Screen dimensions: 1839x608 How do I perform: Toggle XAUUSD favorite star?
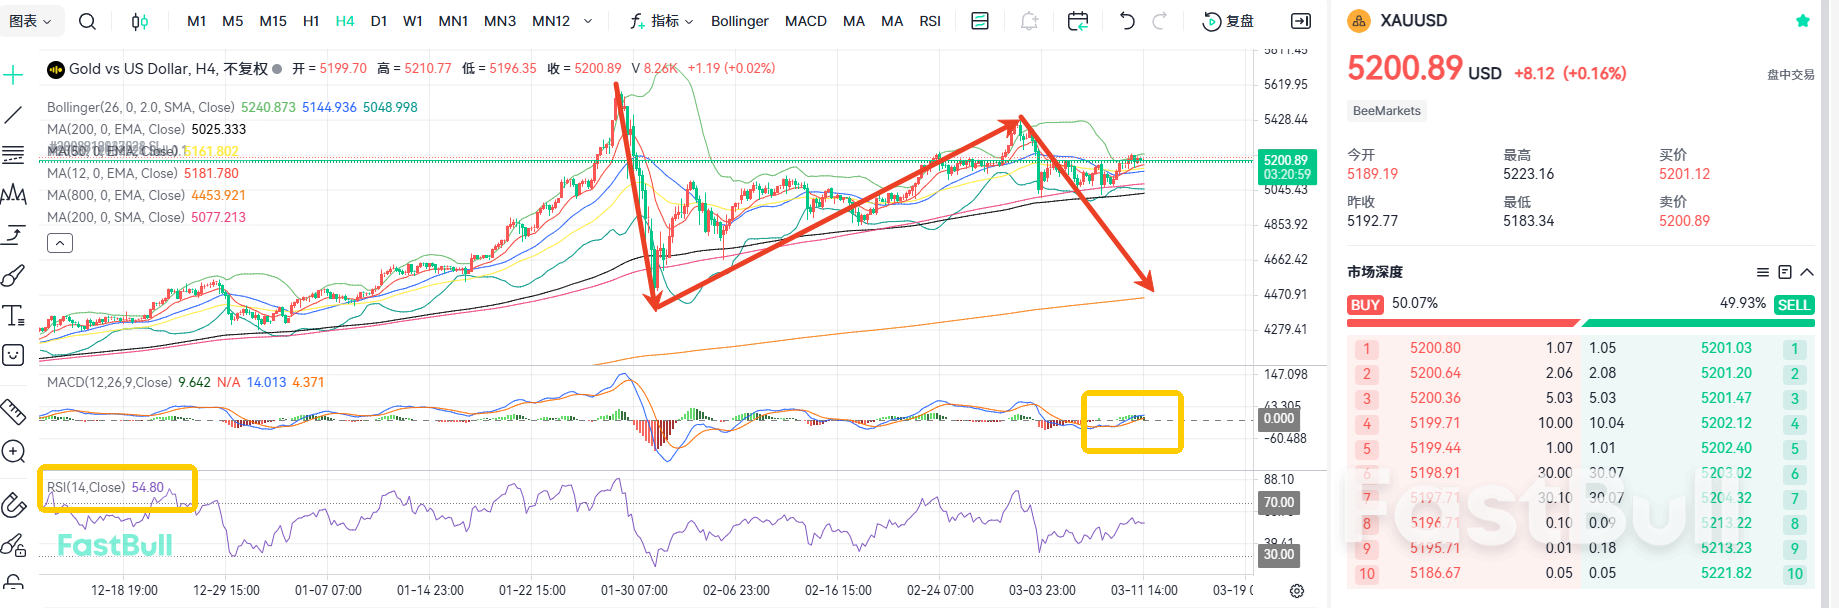coord(1802,21)
